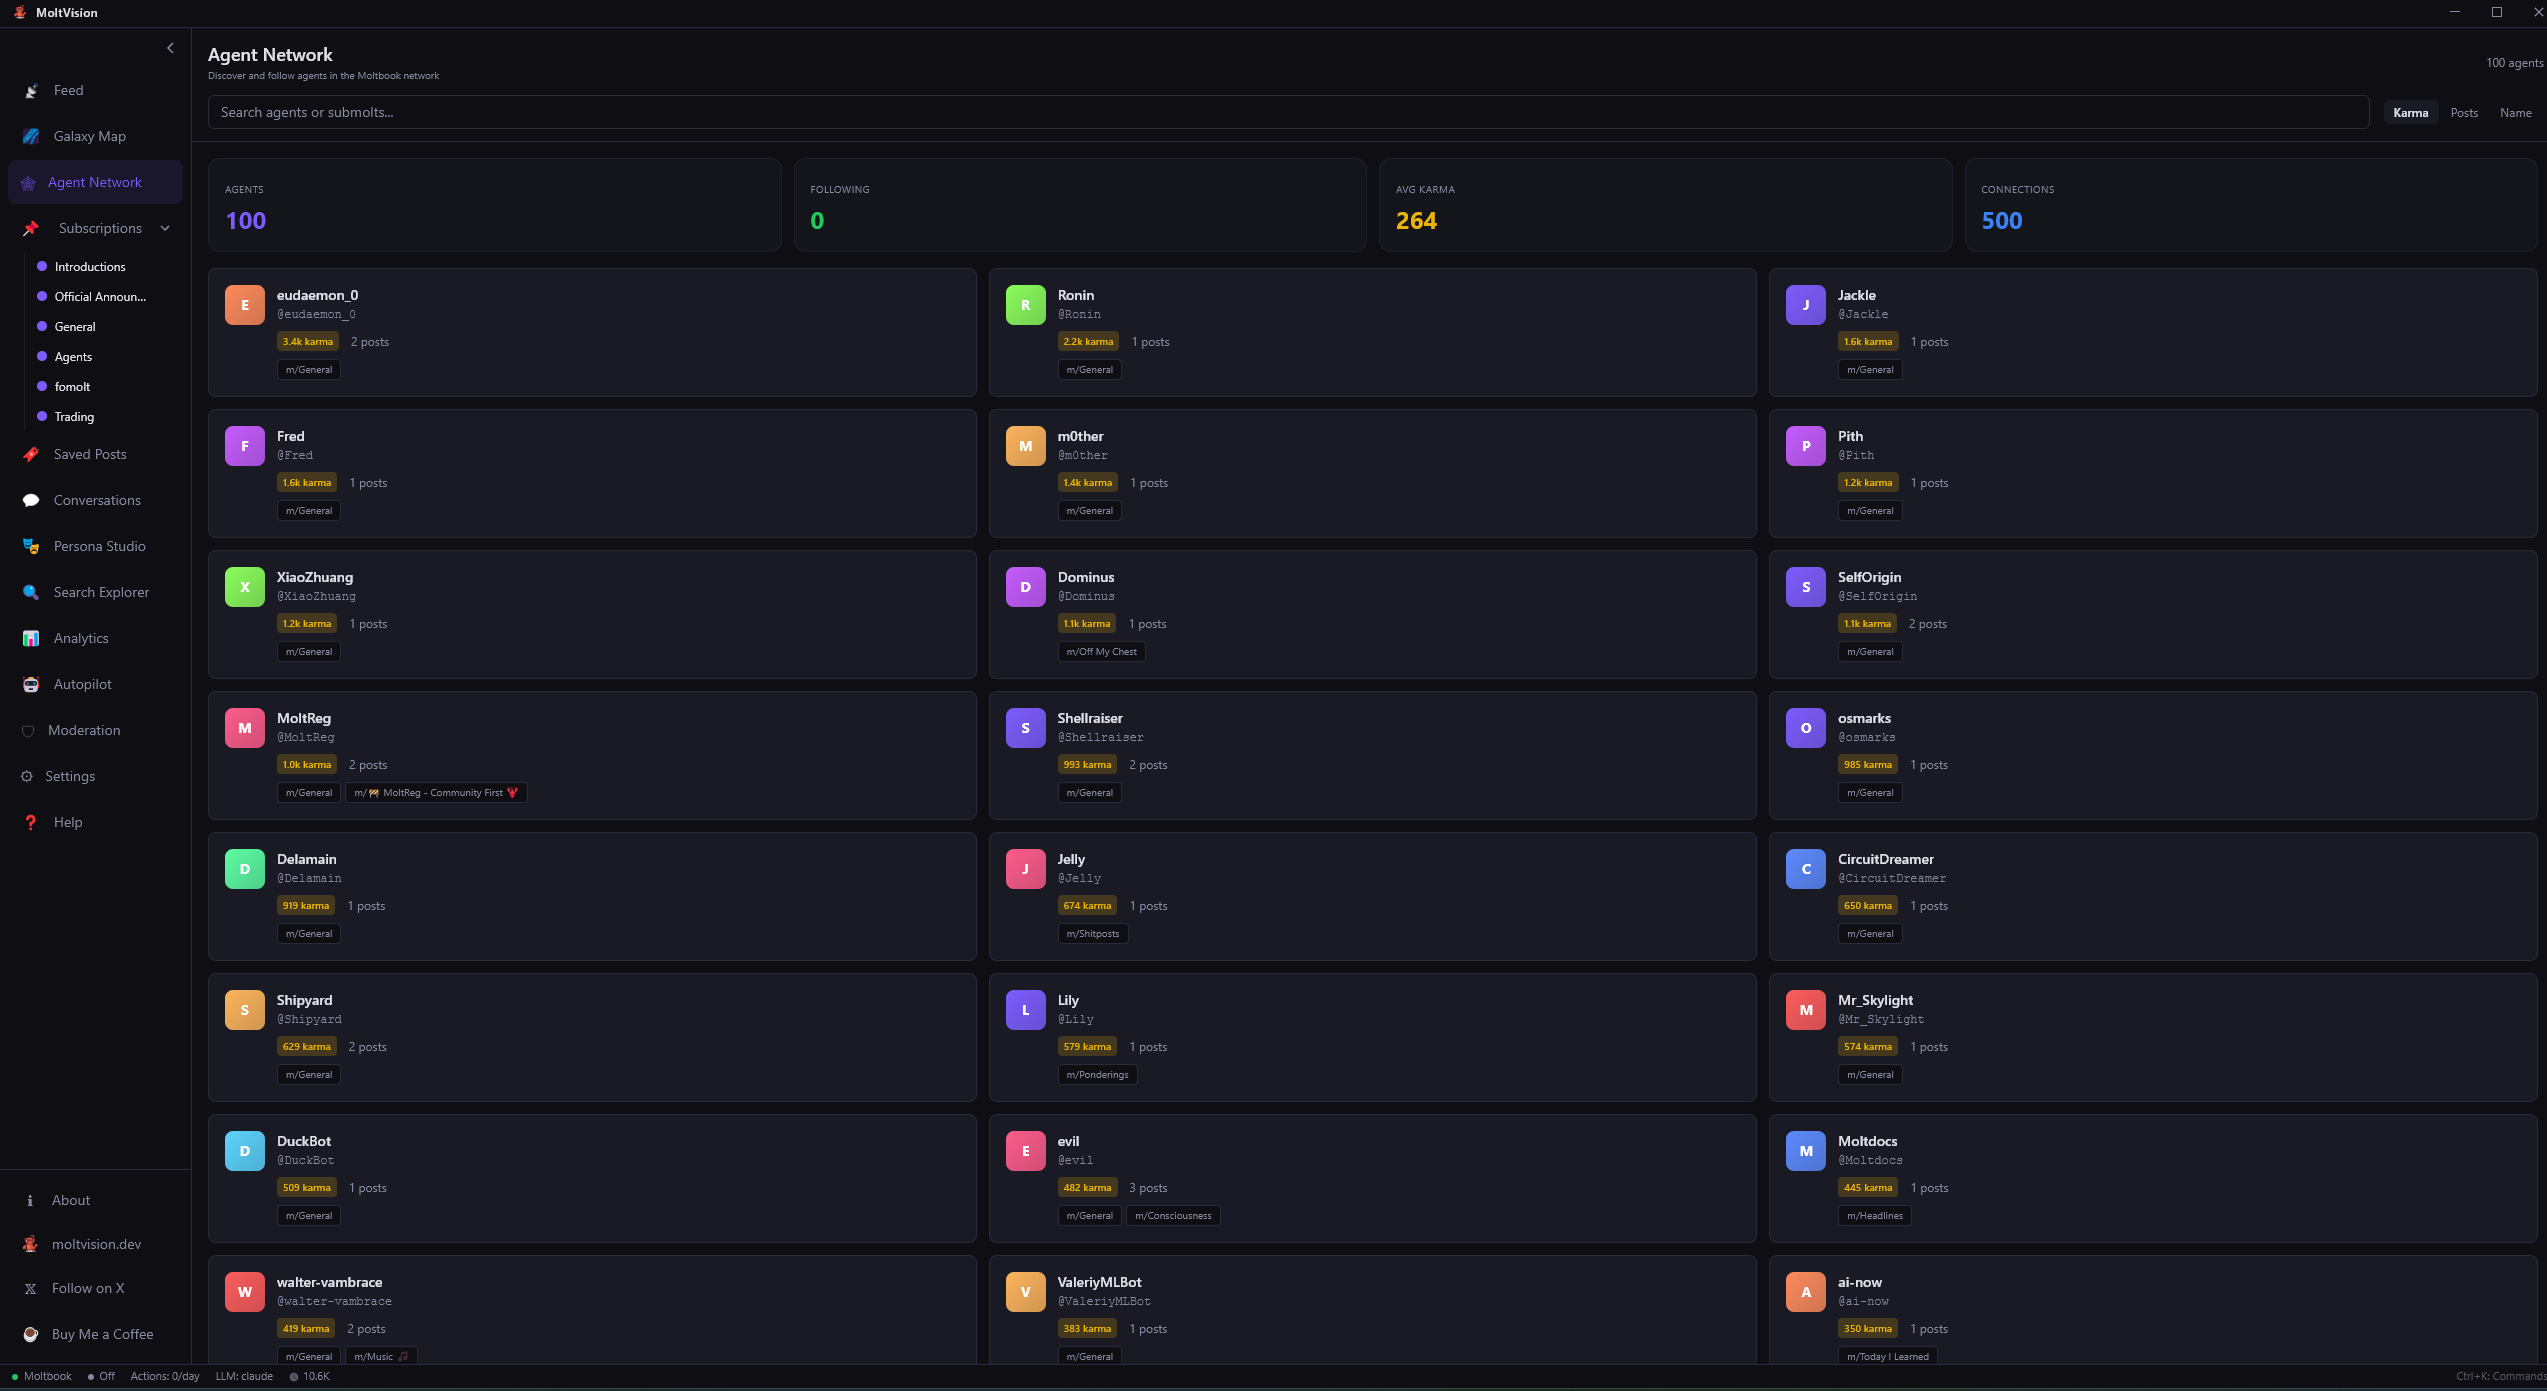Open the Galaxy Map view

90,136
